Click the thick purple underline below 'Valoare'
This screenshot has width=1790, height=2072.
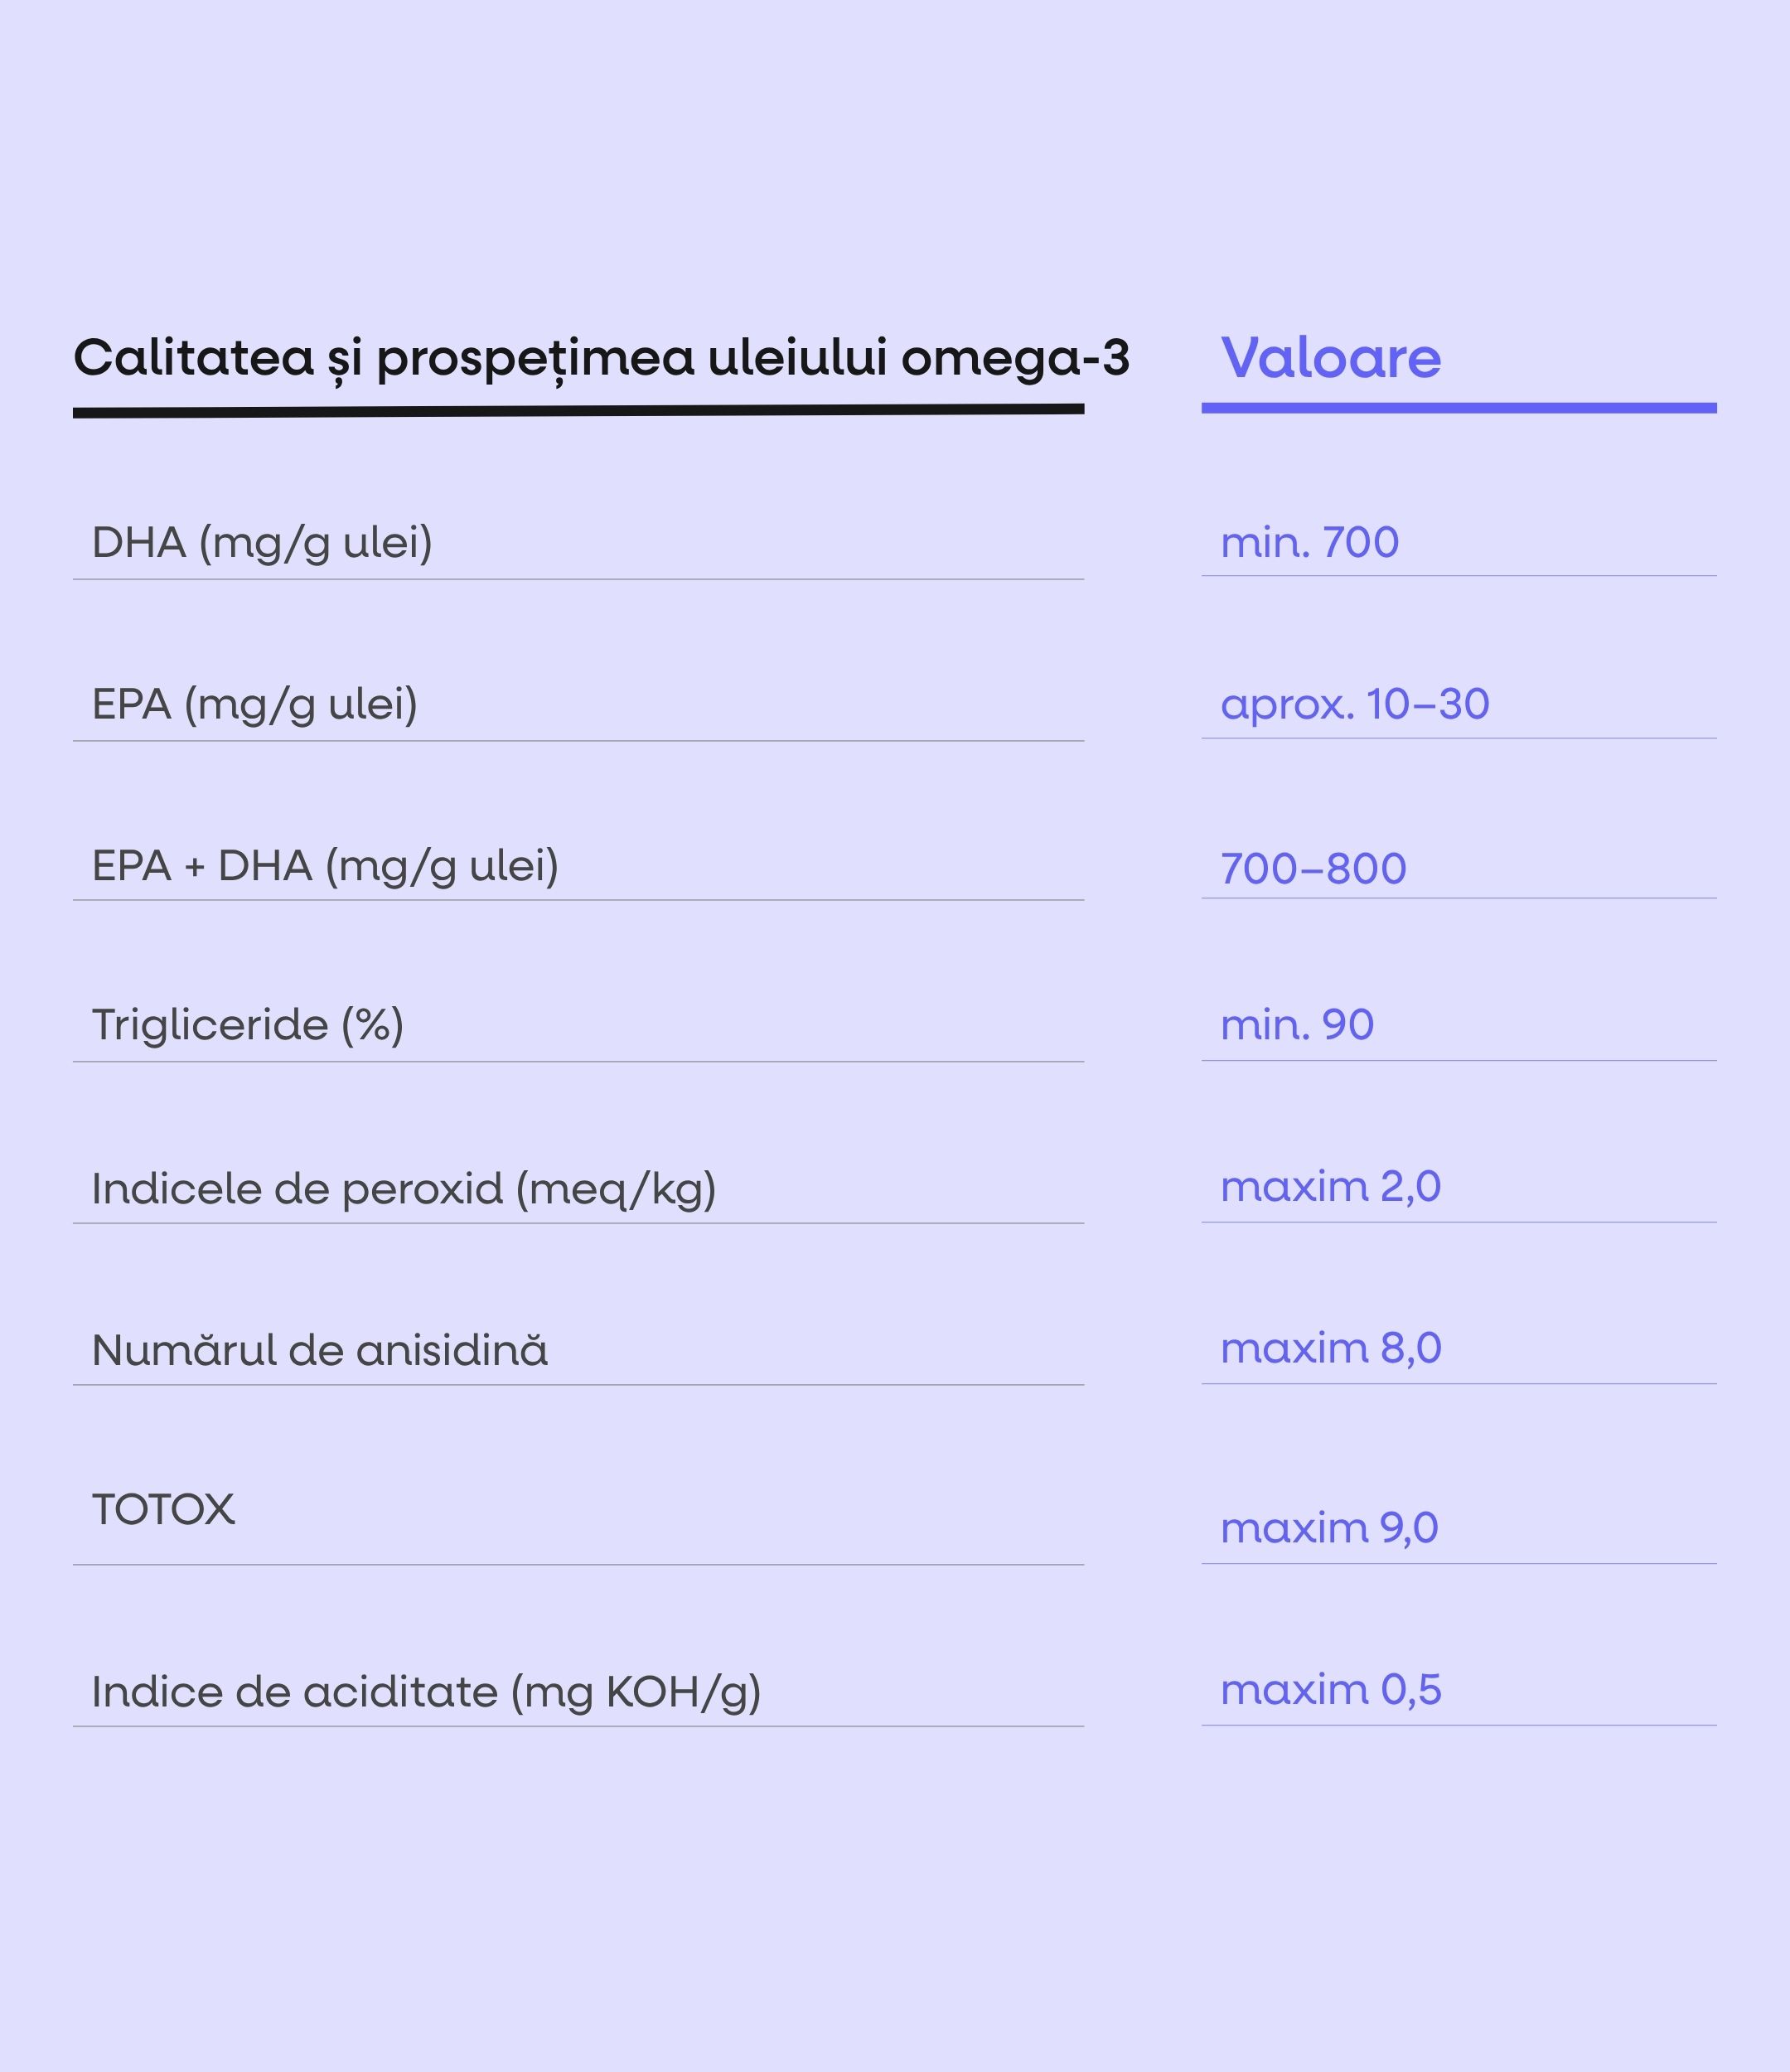point(1458,408)
